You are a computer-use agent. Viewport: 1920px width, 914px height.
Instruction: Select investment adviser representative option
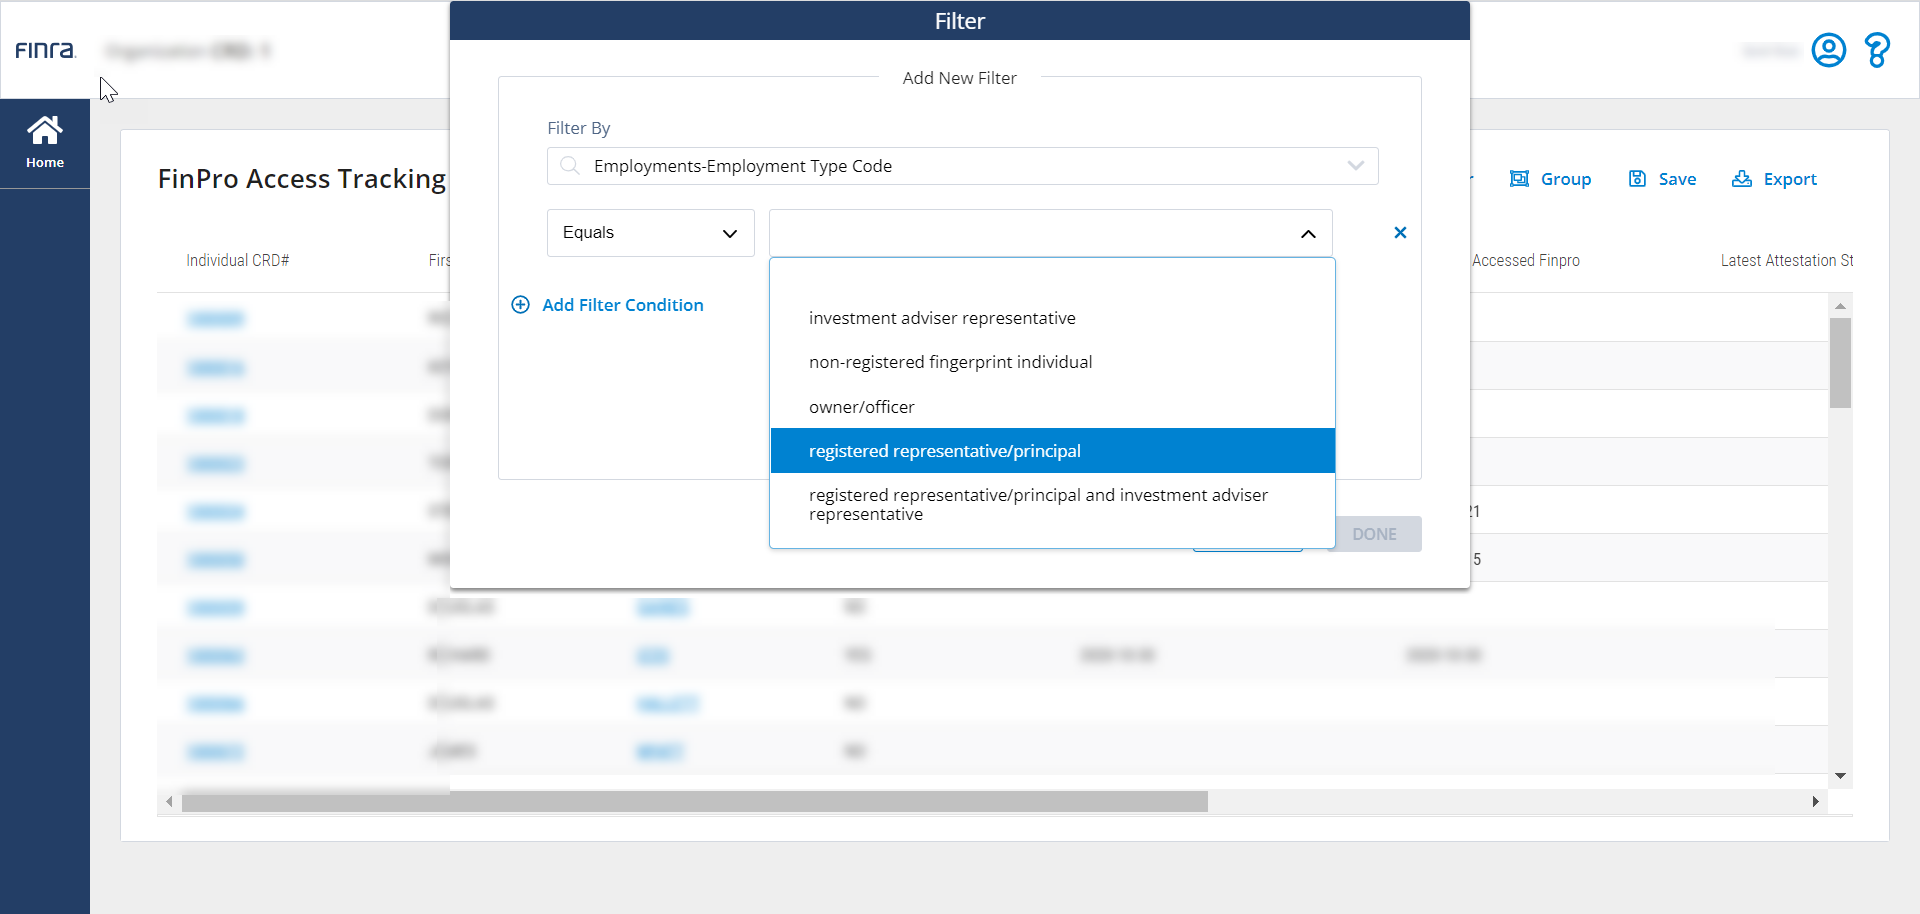pyautogui.click(x=942, y=318)
